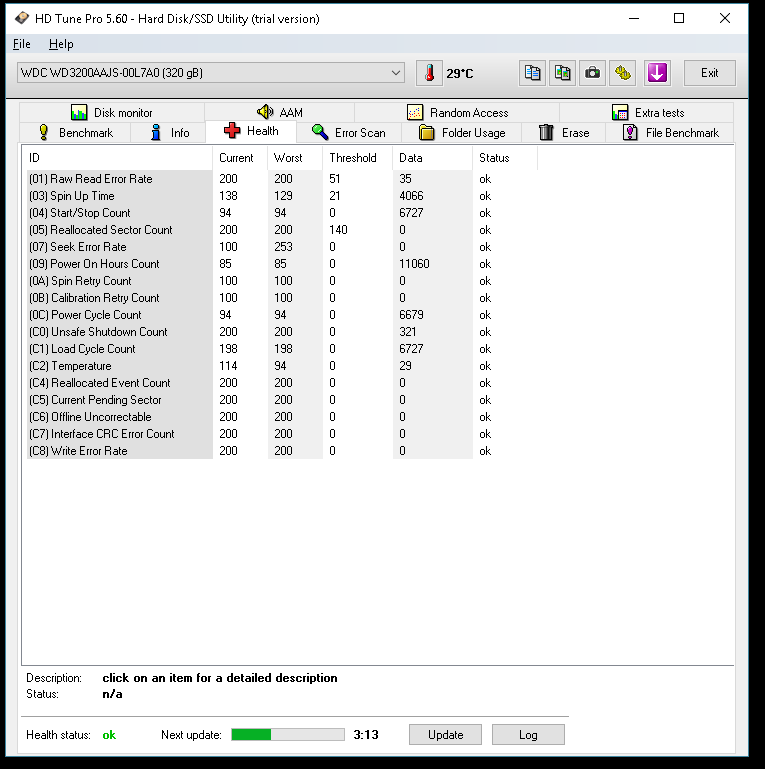Click the thermometer temperature icon
The height and width of the screenshot is (769, 768).
[429, 73]
